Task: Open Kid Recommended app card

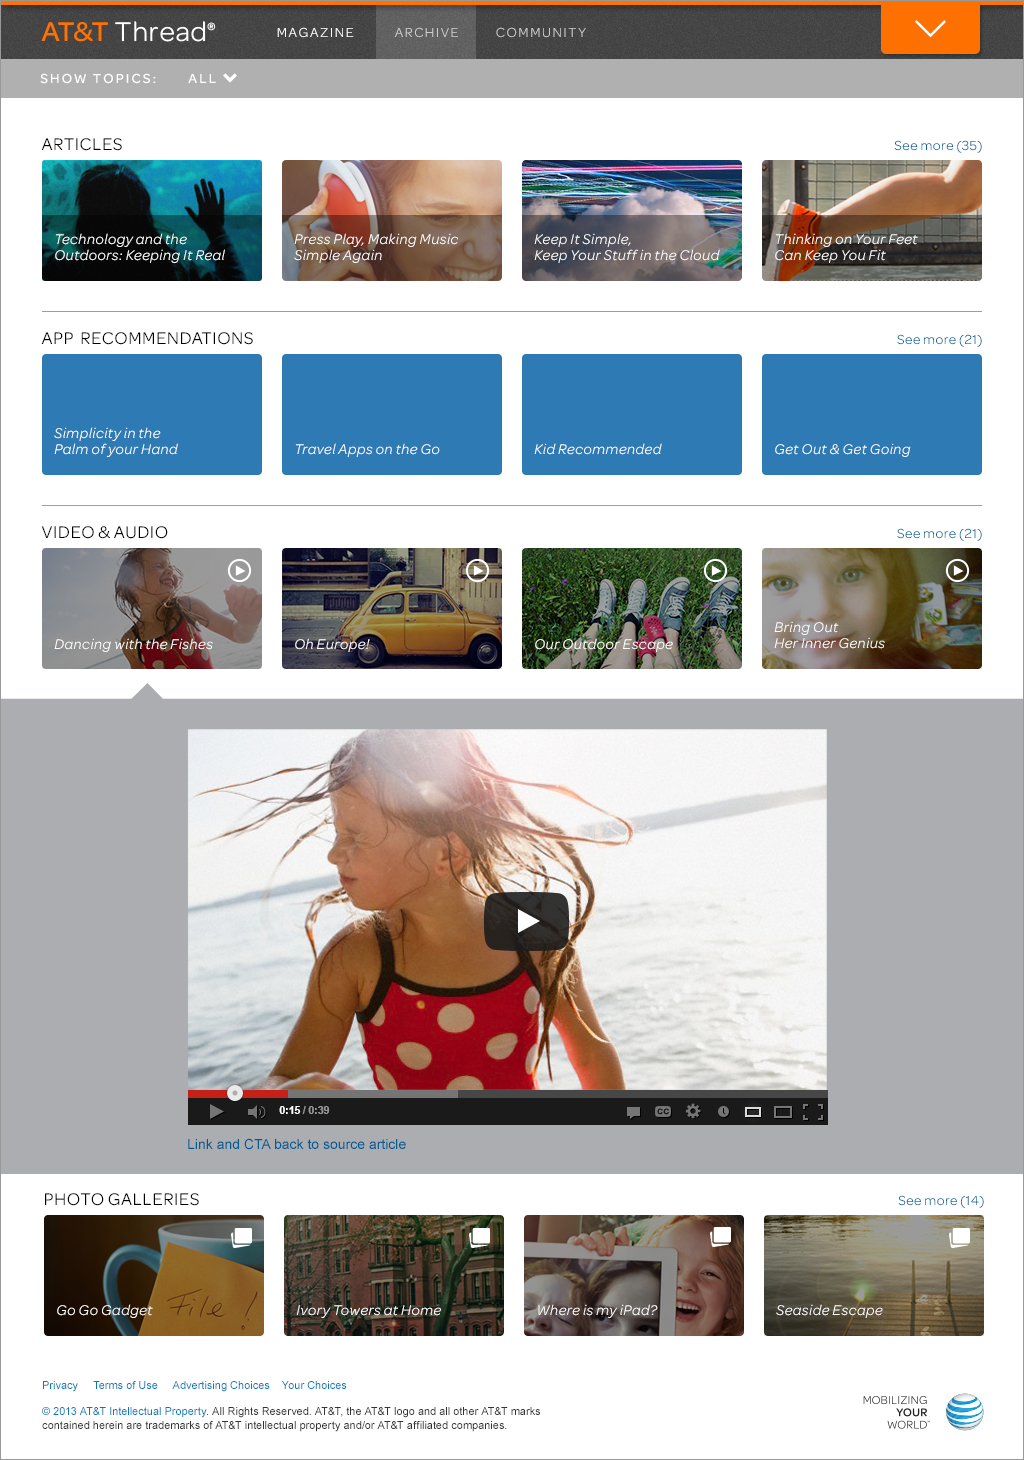Action: [x=632, y=414]
